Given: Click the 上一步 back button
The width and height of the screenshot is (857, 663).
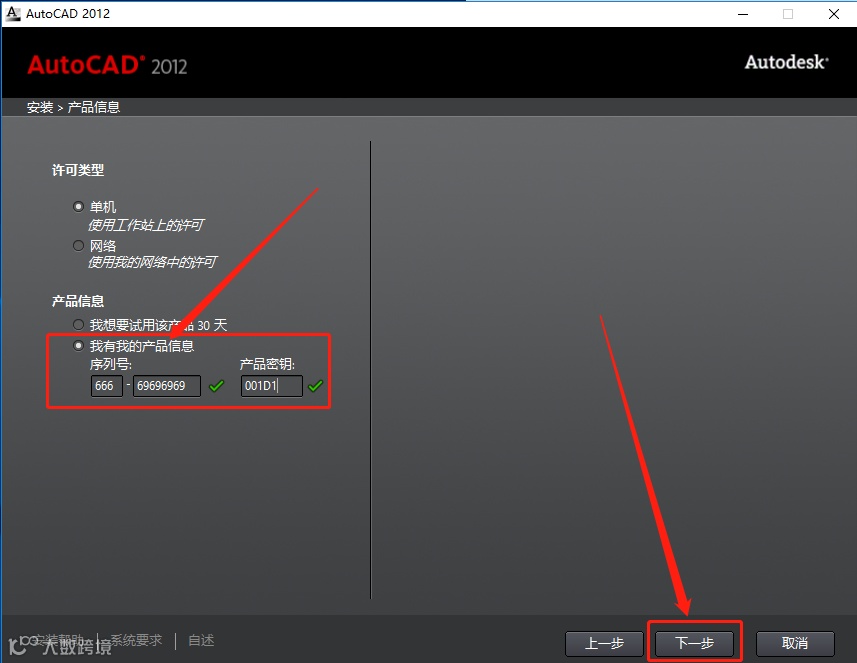Looking at the screenshot, I should point(604,643).
